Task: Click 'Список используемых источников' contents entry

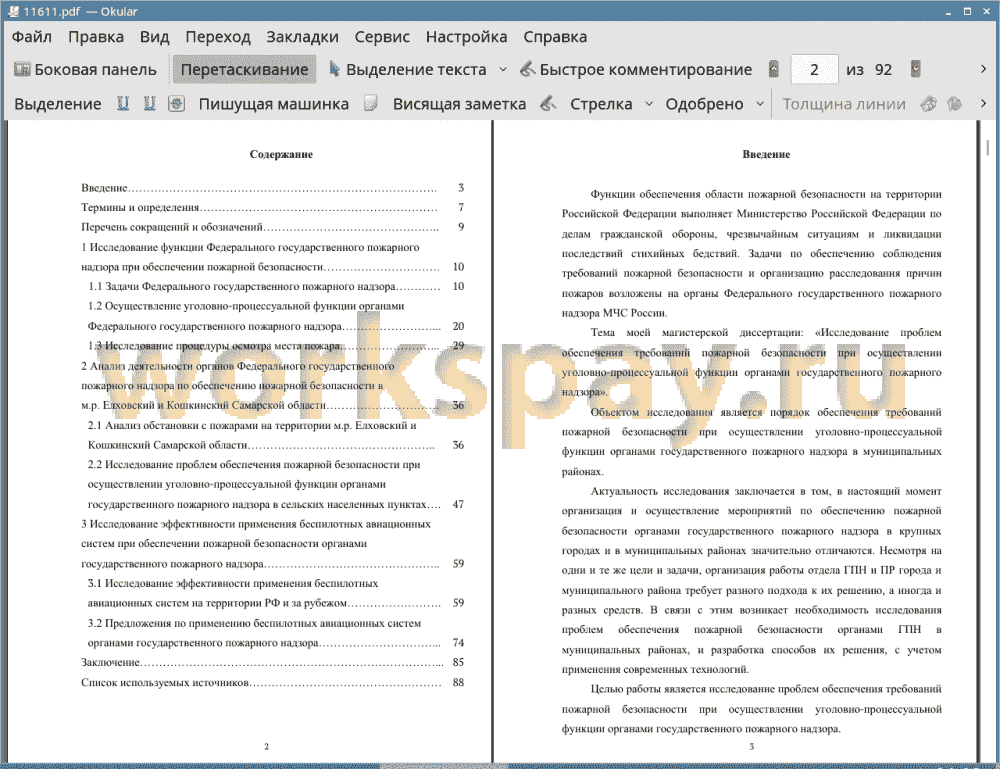Action: point(273,682)
